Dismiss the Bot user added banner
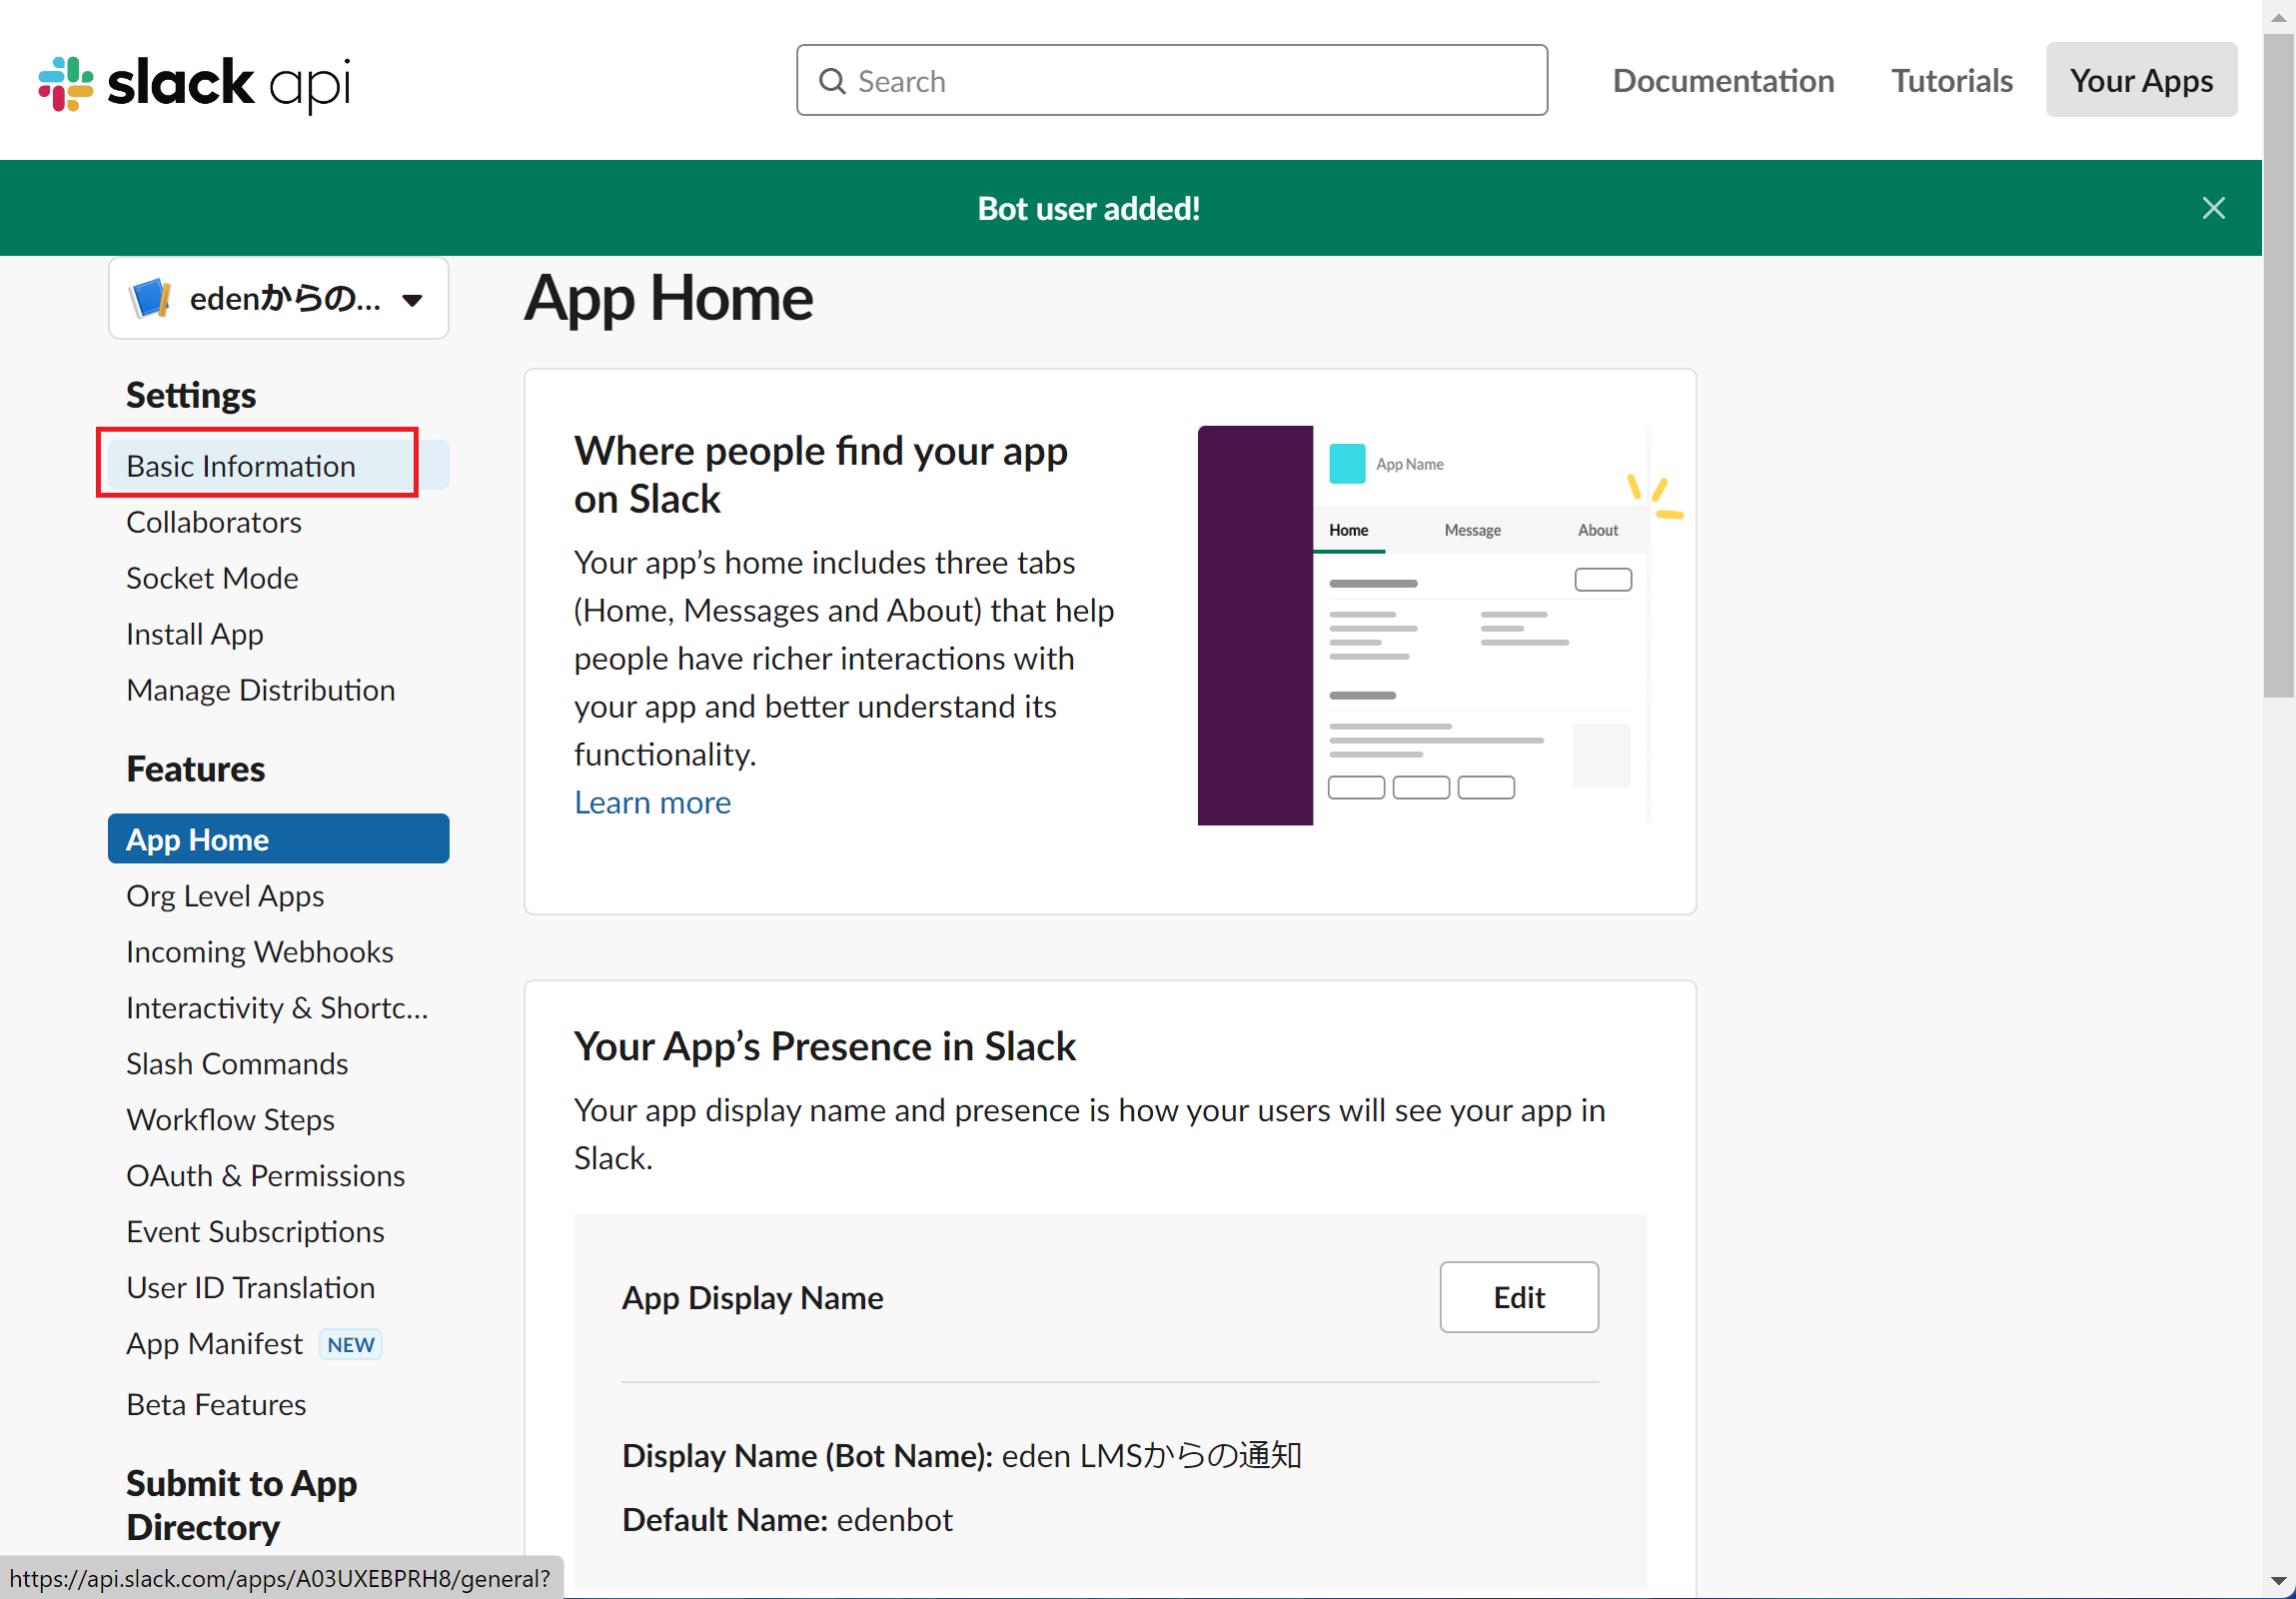 [x=2213, y=208]
